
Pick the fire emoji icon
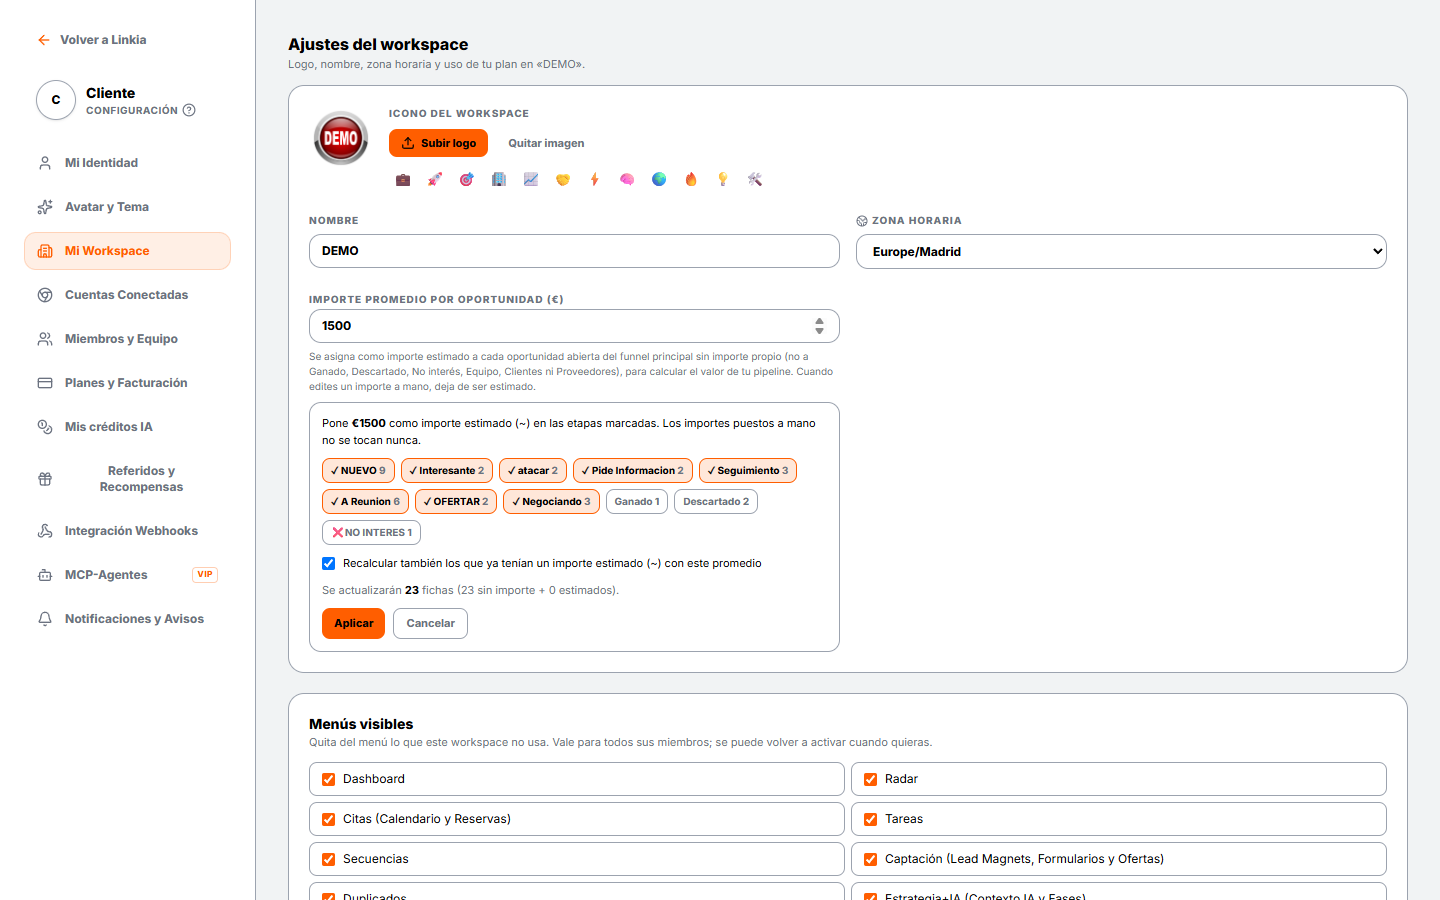[x=691, y=180]
